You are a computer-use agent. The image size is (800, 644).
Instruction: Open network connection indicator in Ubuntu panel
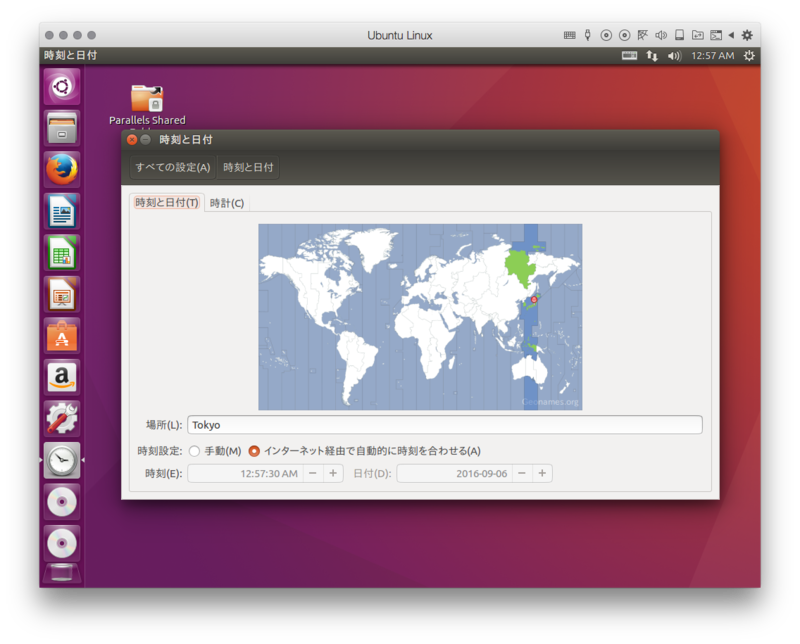pyautogui.click(x=652, y=56)
